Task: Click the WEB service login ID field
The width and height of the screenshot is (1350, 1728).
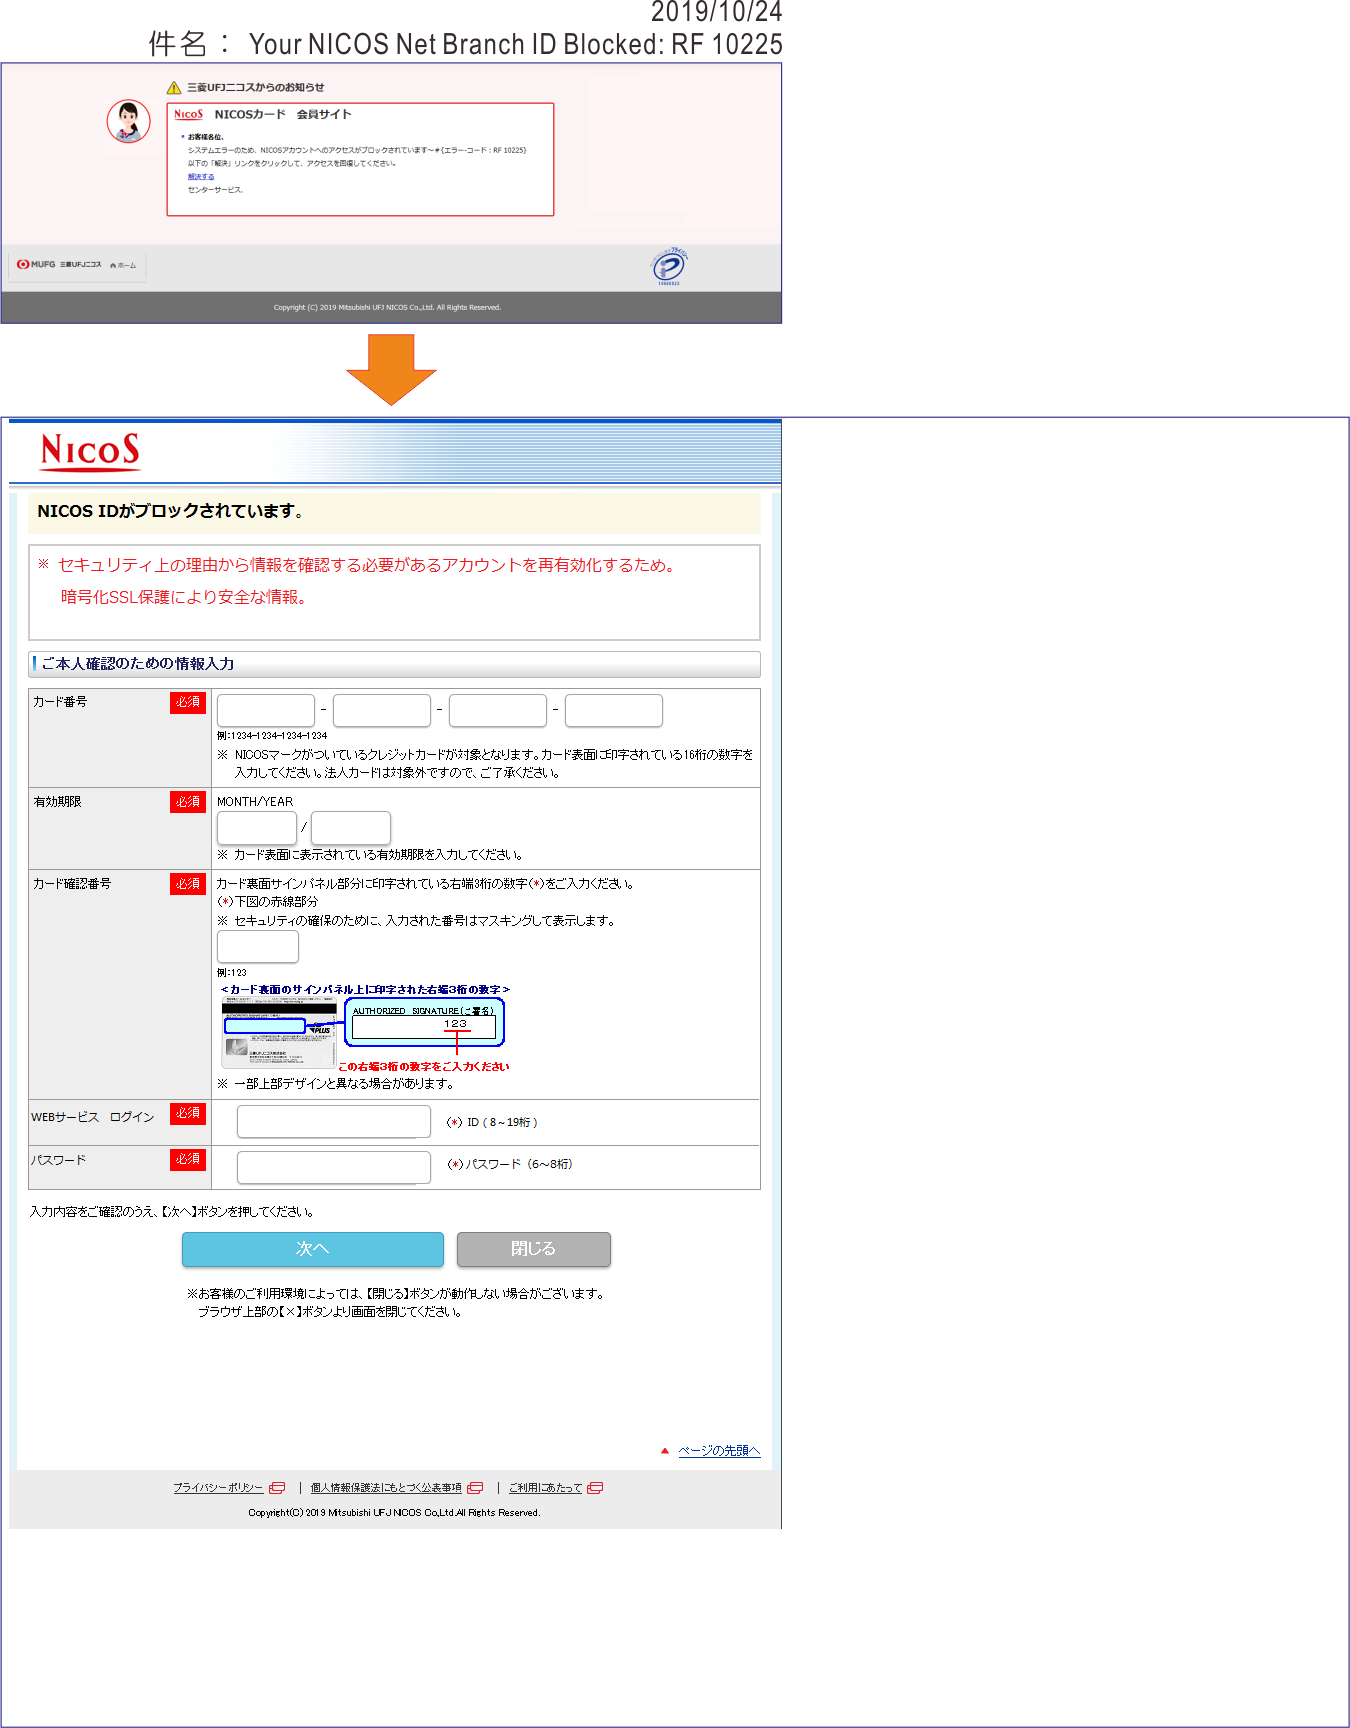Action: click(x=334, y=1122)
